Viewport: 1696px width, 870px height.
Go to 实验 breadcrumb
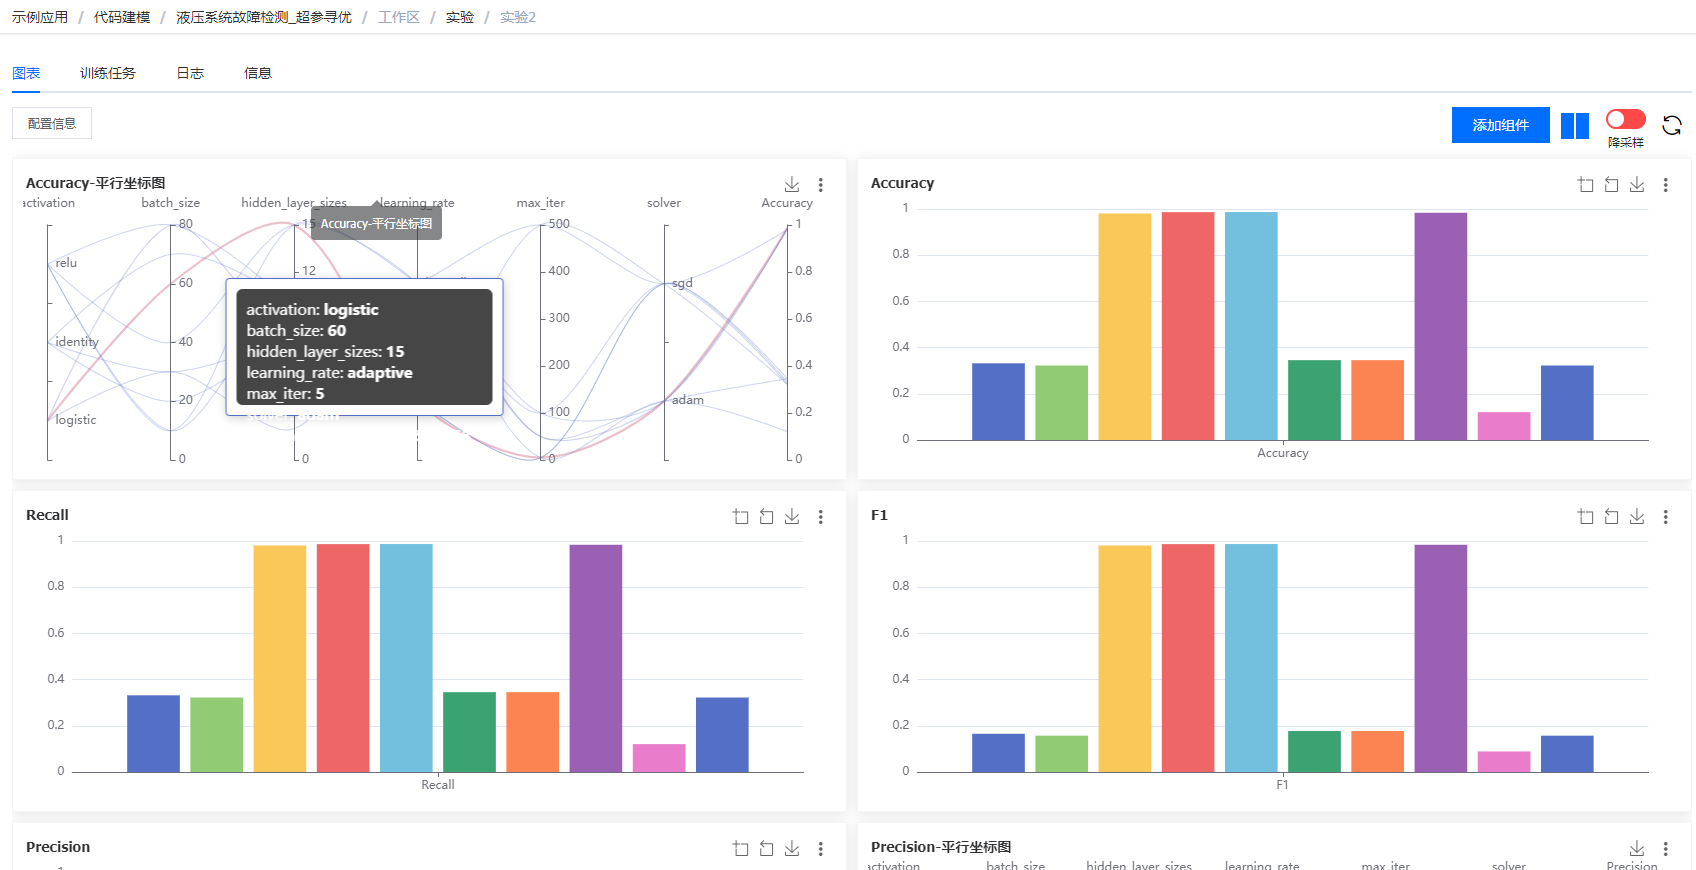(x=460, y=17)
